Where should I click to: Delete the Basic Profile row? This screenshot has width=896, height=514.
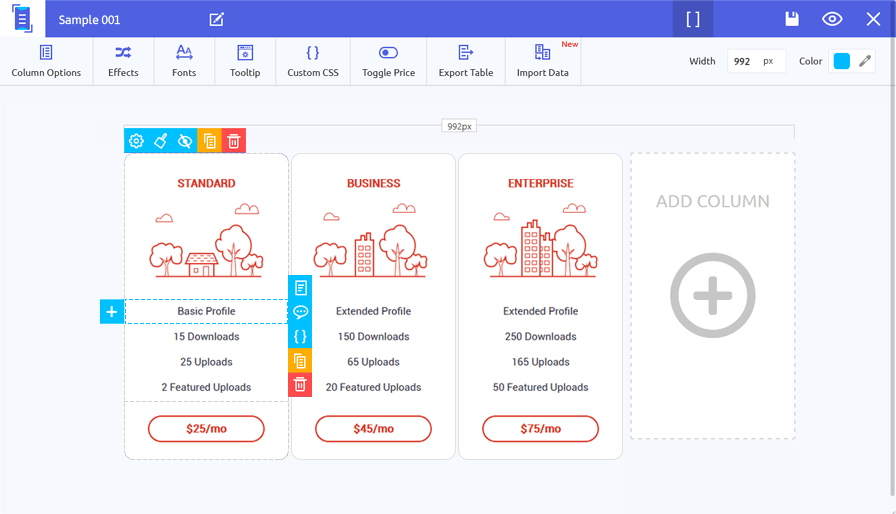click(x=300, y=384)
